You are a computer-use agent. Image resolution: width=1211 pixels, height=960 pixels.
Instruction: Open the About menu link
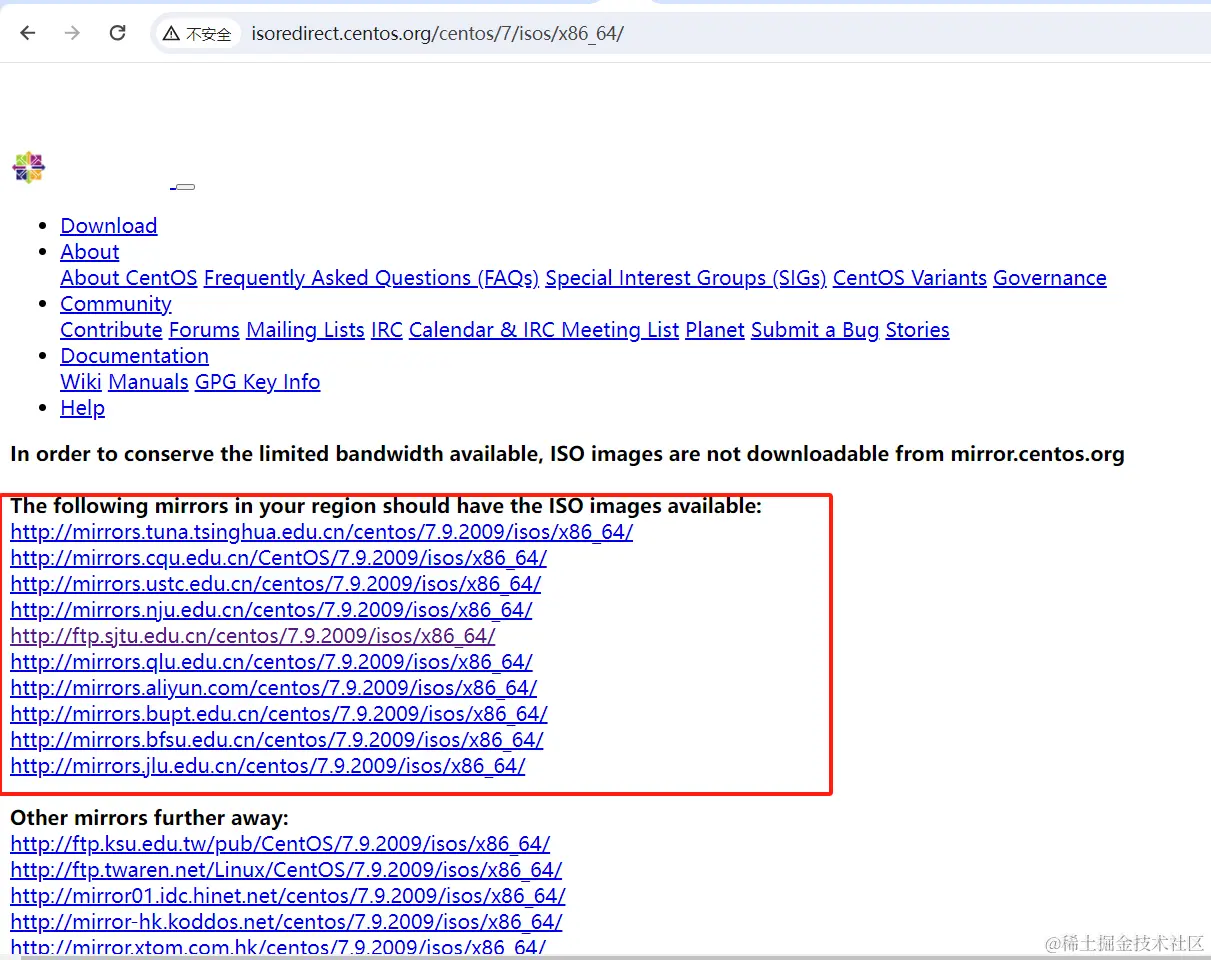[x=90, y=252]
